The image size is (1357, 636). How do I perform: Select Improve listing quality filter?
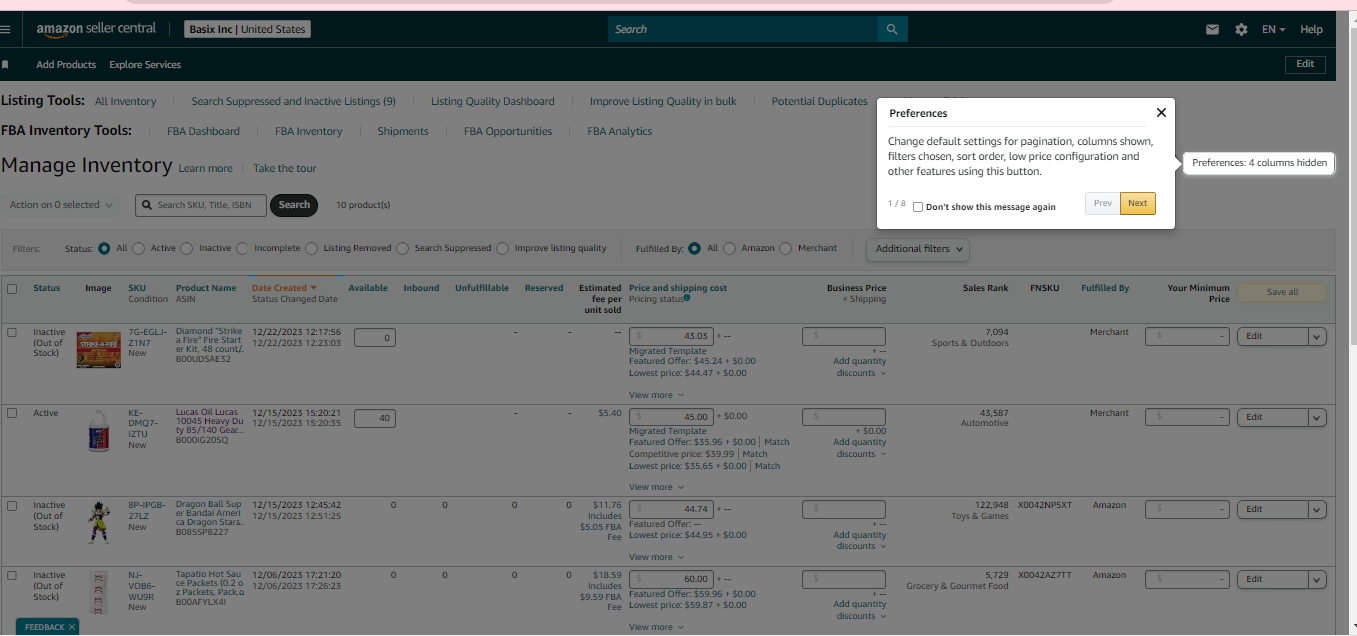point(502,248)
